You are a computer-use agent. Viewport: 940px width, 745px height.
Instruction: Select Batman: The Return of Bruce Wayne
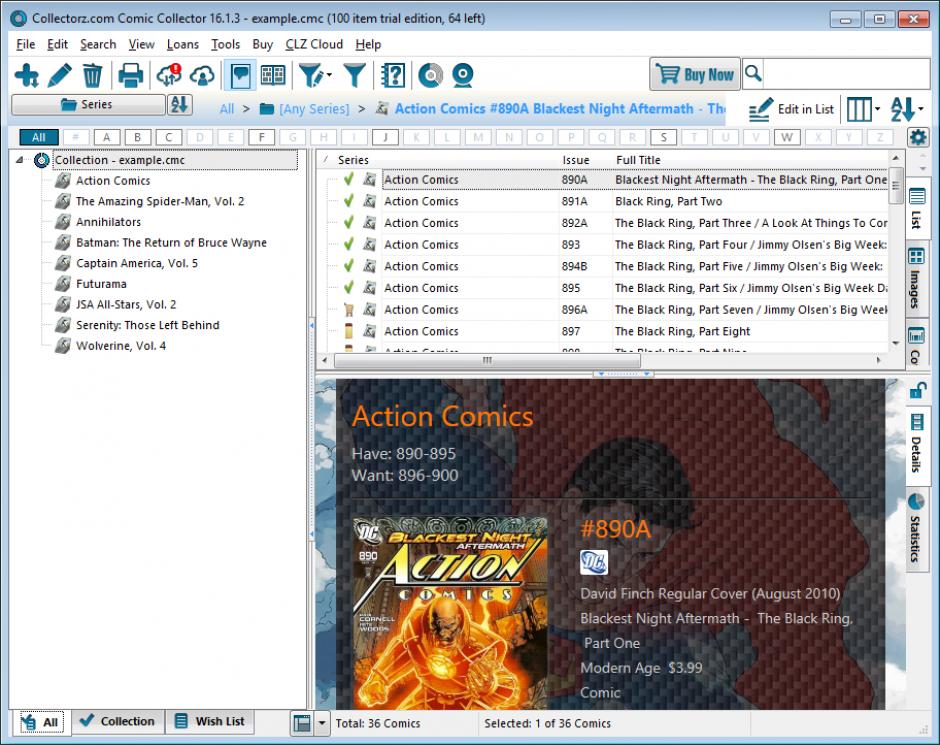click(x=171, y=243)
